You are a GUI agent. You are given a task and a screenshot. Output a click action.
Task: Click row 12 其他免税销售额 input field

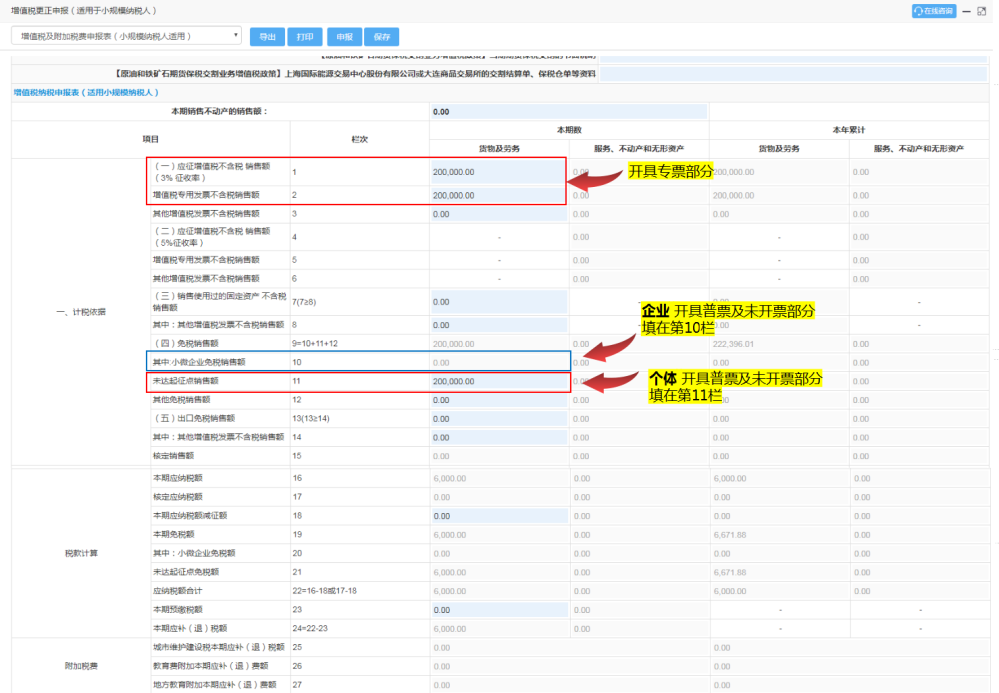pos(498,400)
